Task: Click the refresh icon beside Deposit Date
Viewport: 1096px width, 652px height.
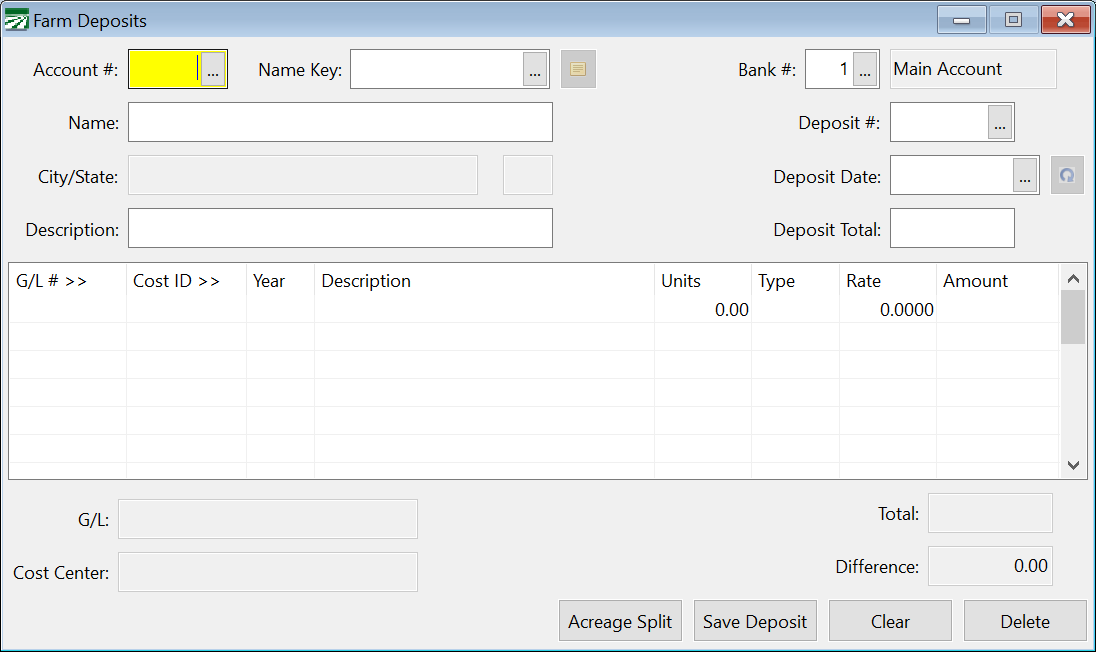Action: 1066,175
